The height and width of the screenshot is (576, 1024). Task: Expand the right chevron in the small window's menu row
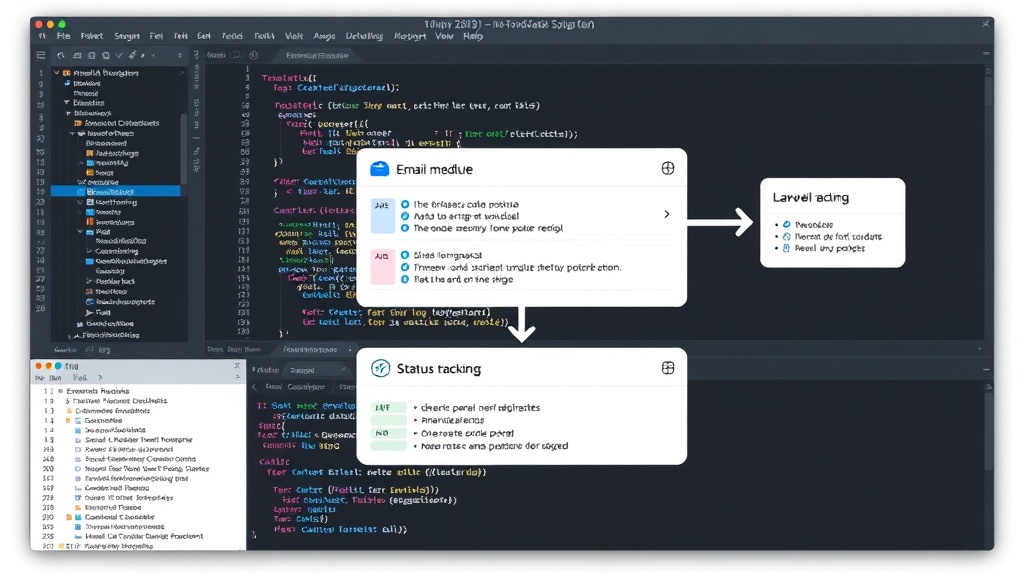pyautogui.click(x=100, y=377)
